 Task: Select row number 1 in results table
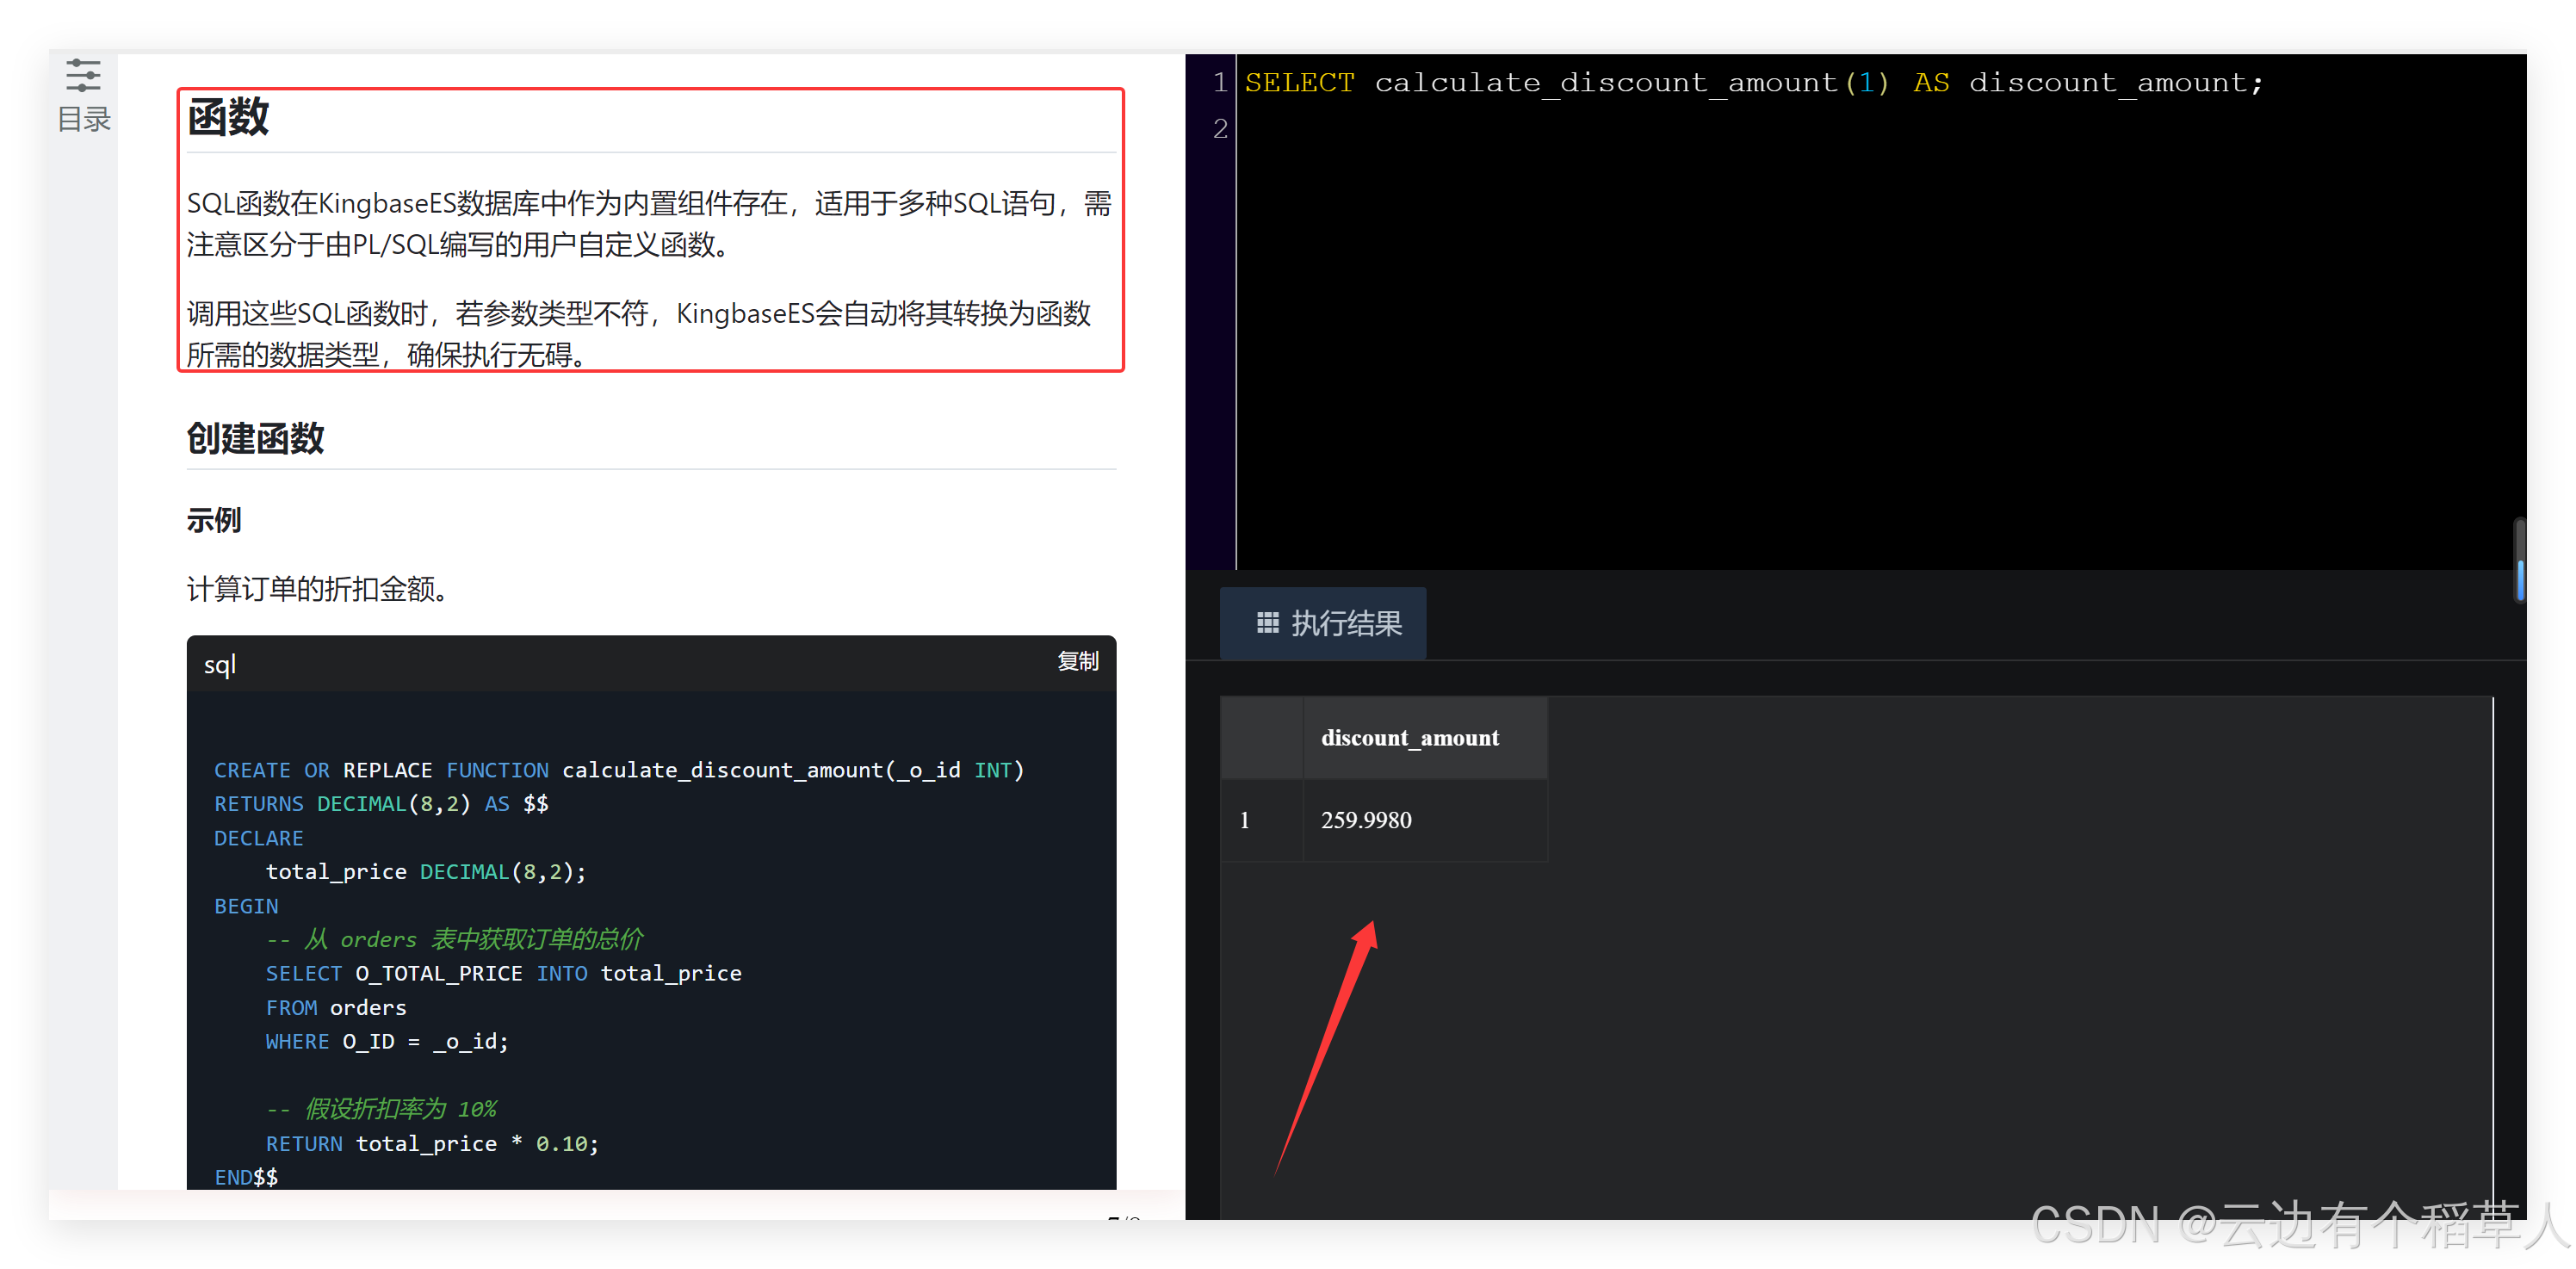click(1244, 820)
